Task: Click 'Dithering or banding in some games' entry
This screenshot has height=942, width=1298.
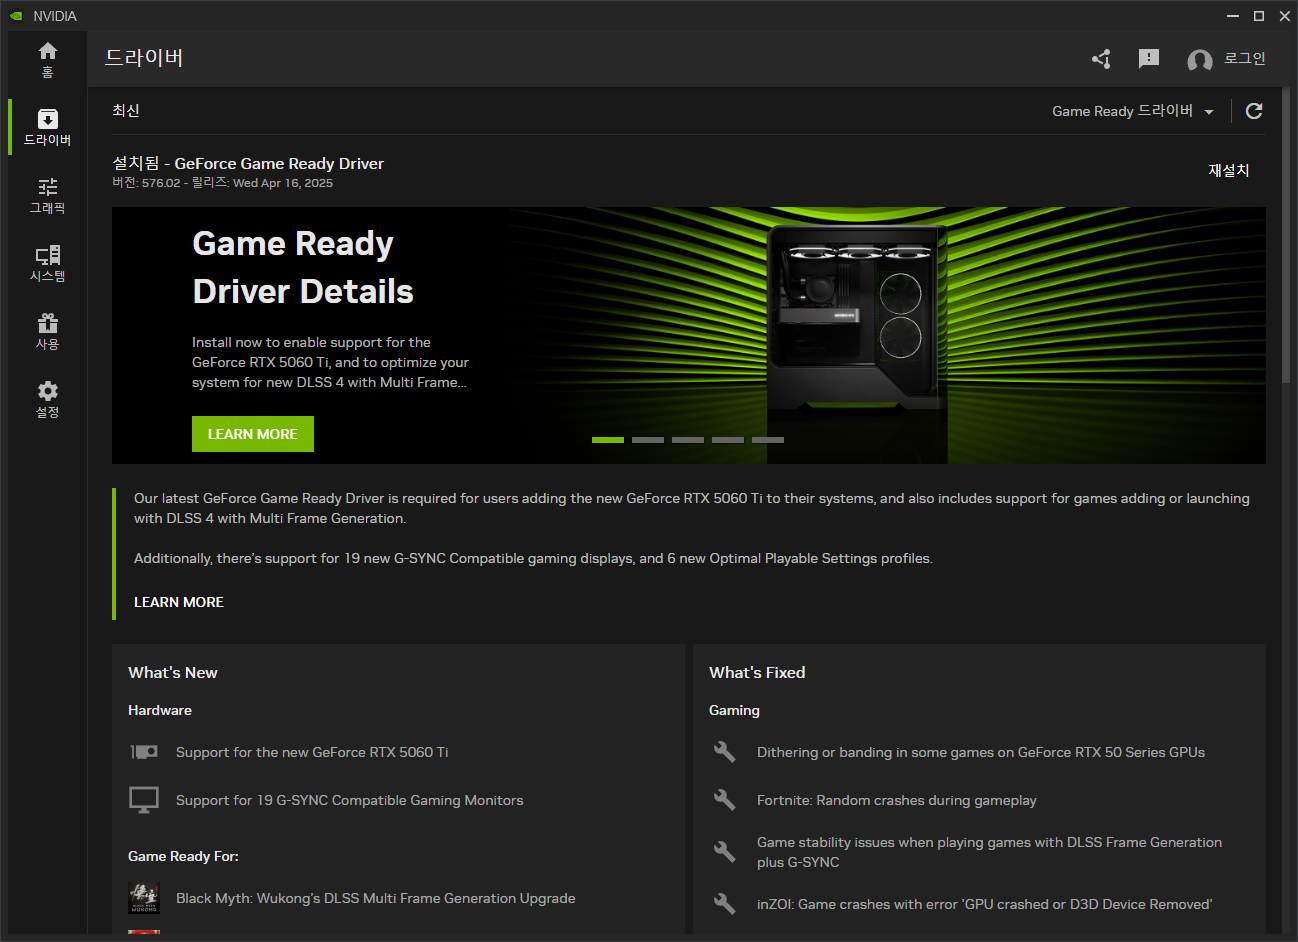Action: [981, 752]
